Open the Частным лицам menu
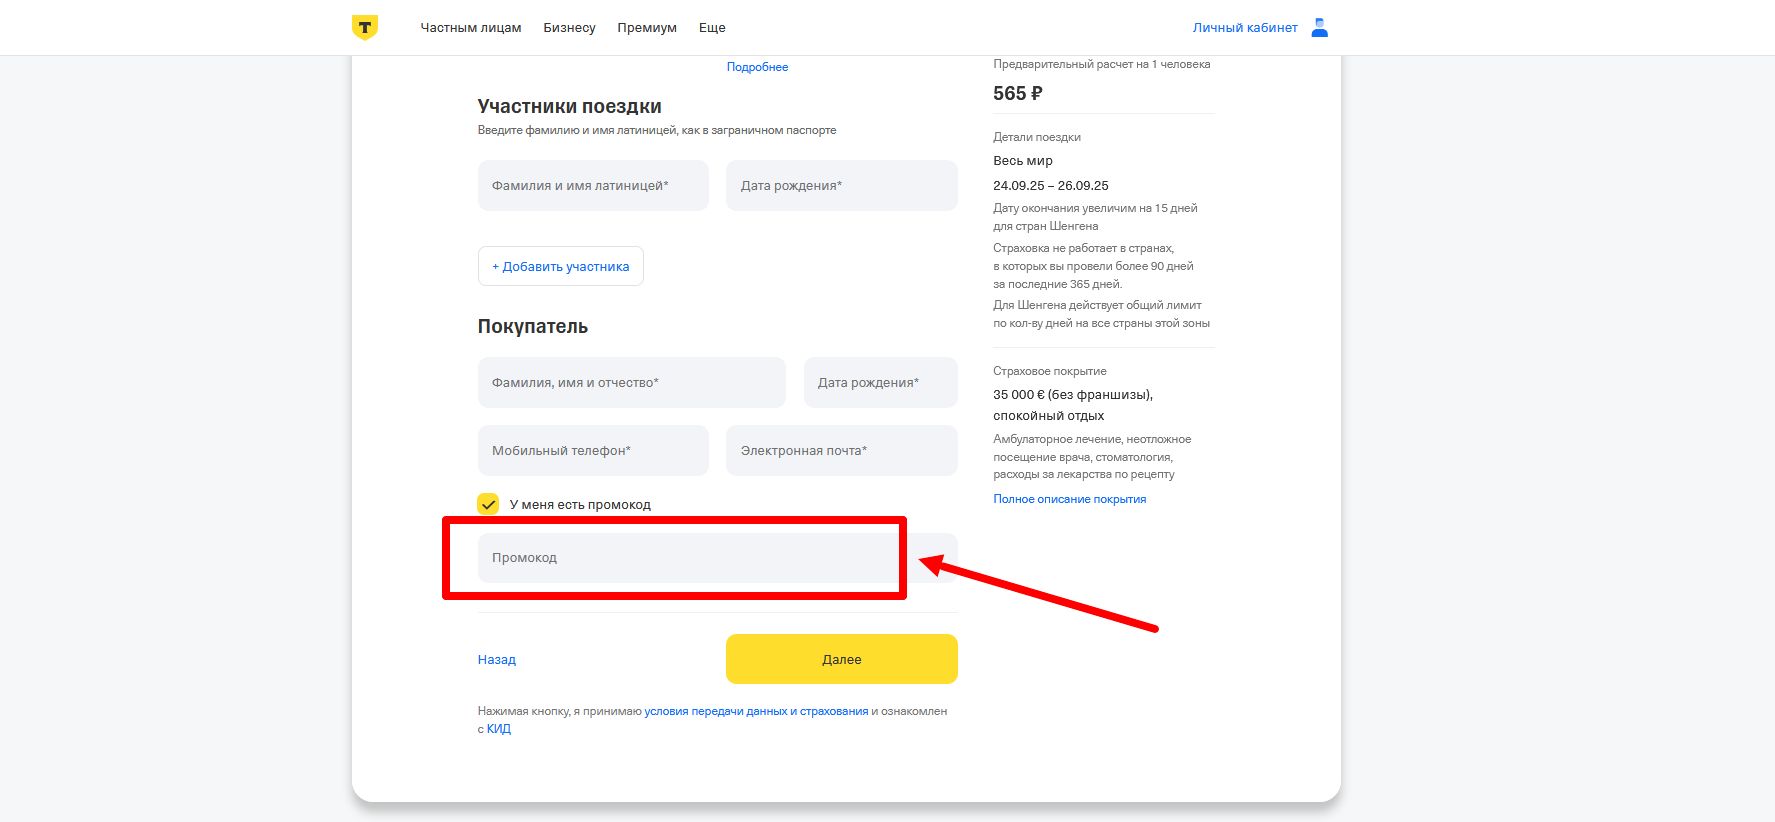 click(471, 27)
